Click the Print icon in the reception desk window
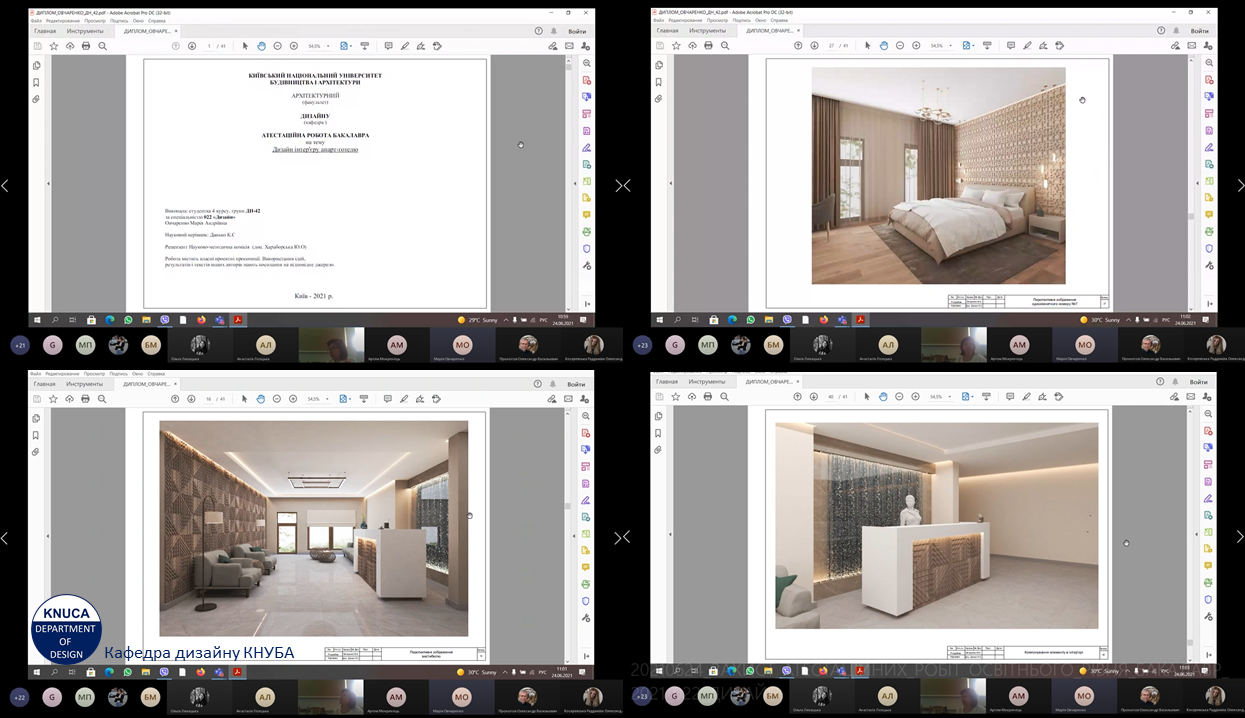Screen dimensions: 1245x718 pyautogui.click(x=709, y=397)
